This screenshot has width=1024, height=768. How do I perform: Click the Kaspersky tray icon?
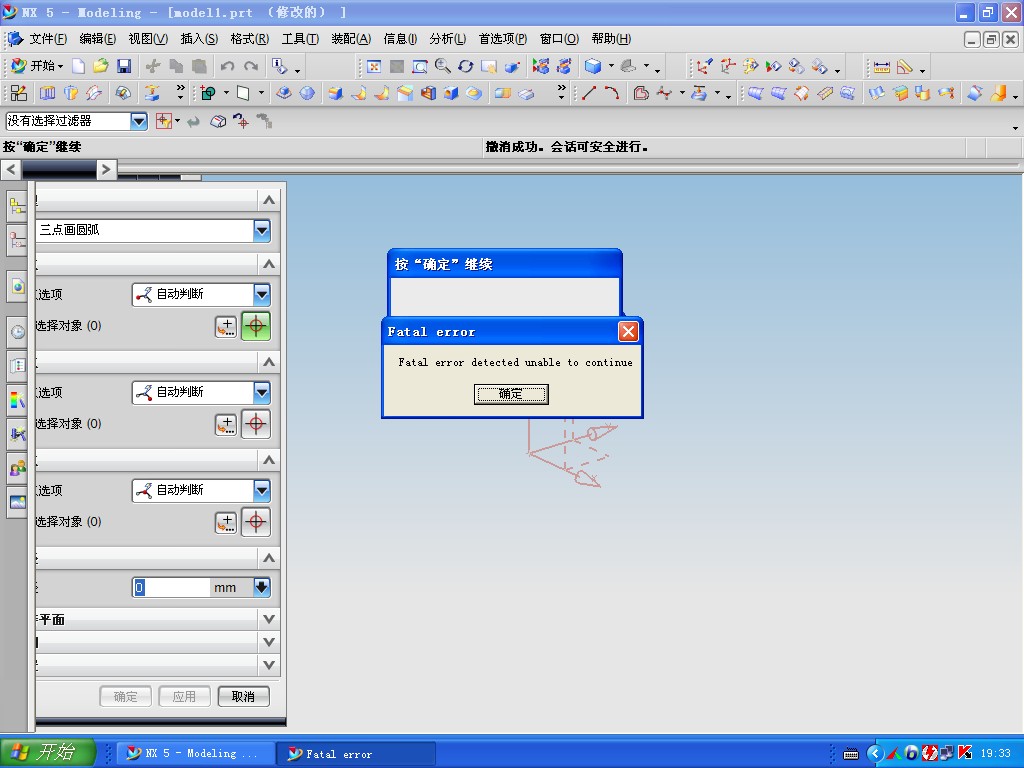coord(965,753)
